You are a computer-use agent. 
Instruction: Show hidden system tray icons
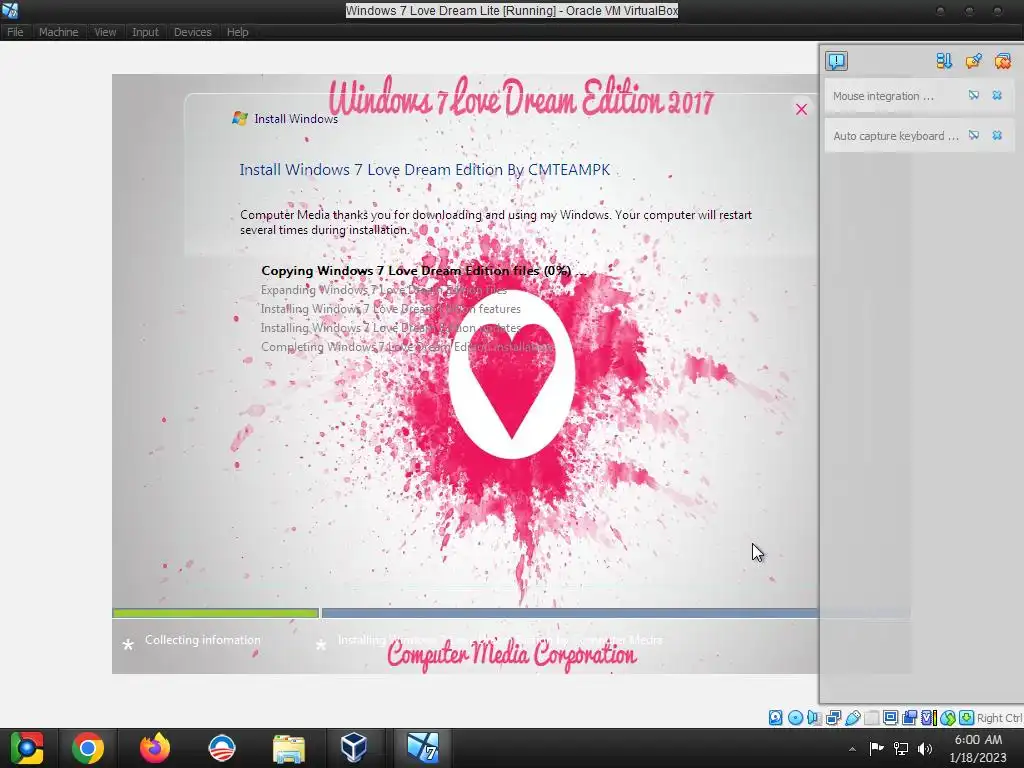(x=852, y=749)
